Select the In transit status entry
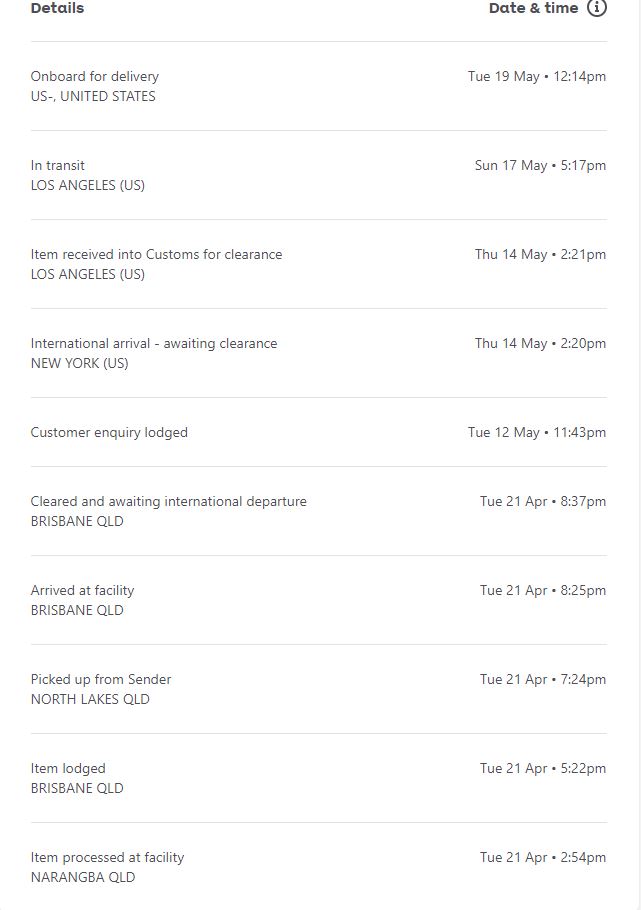 [58, 165]
